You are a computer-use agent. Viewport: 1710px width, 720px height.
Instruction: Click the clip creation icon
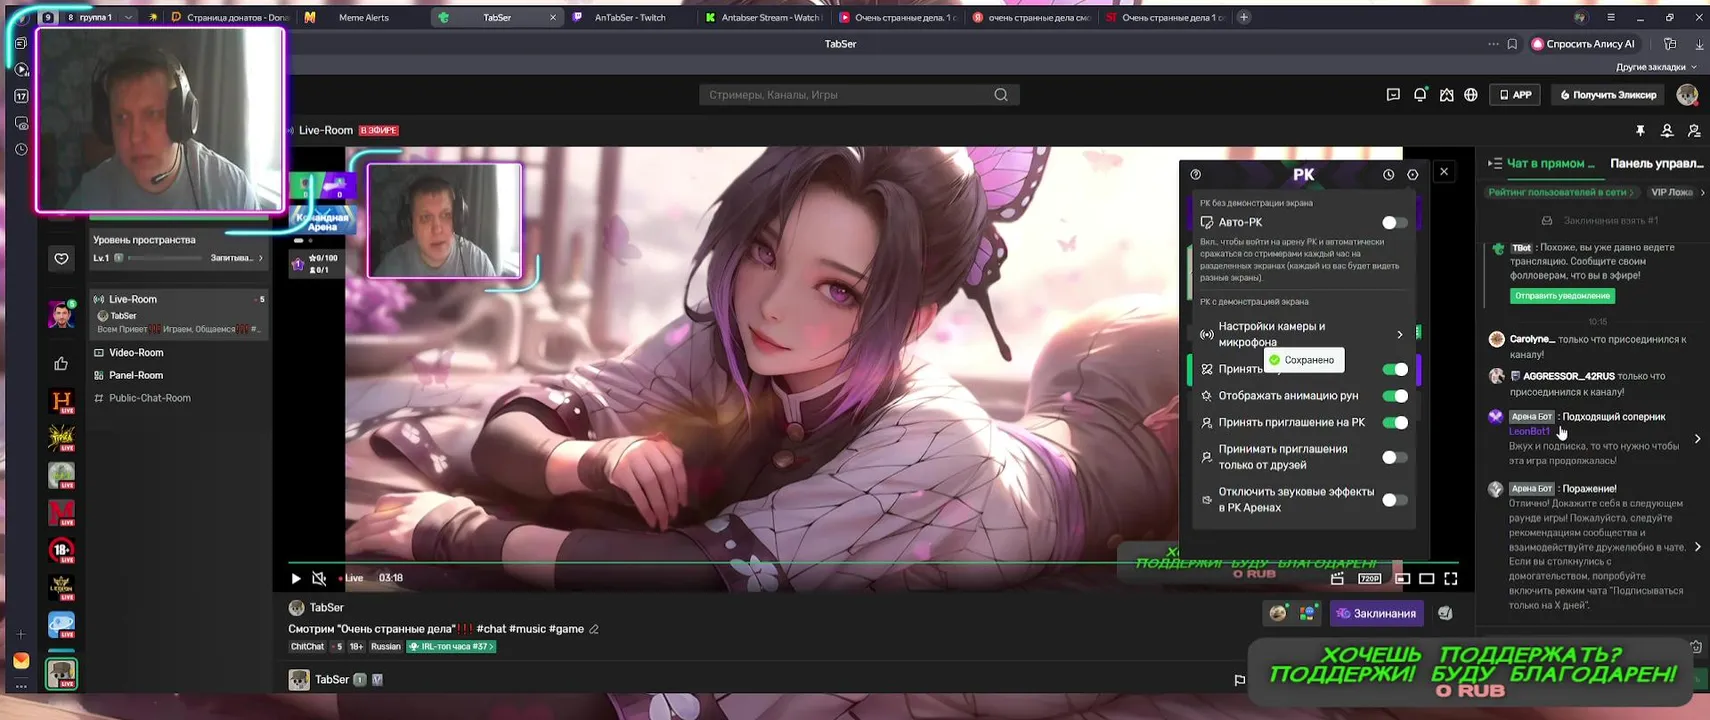coord(1338,578)
